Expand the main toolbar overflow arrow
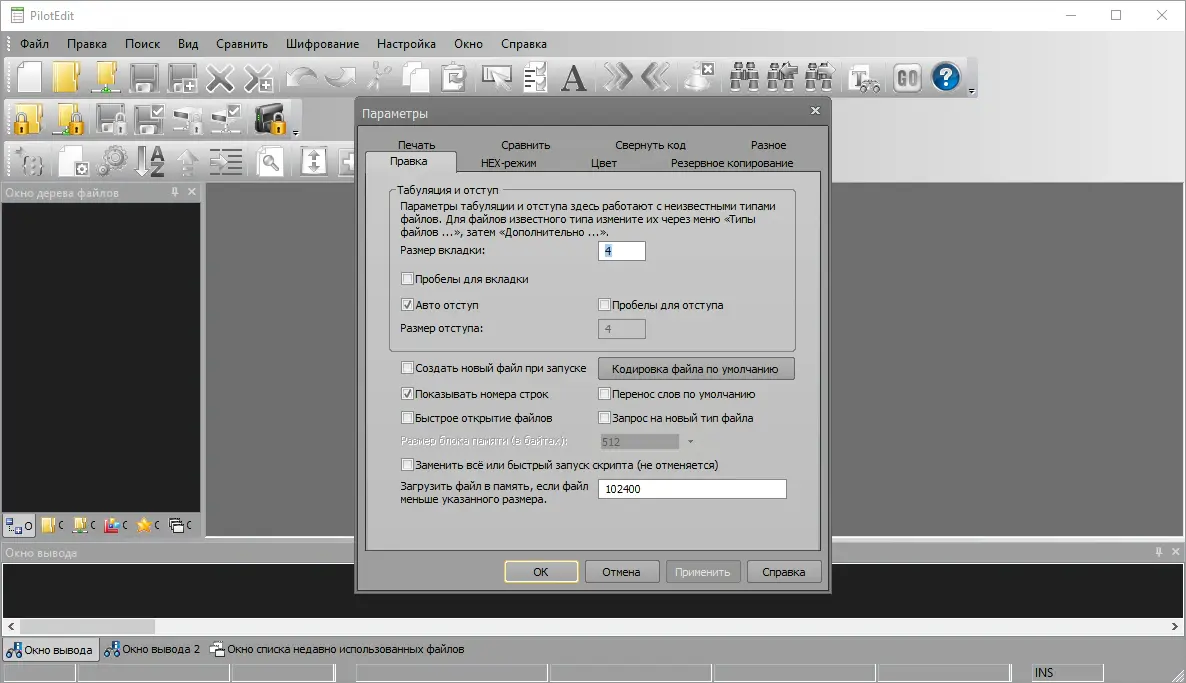The height and width of the screenshot is (683, 1186). (x=971, y=91)
